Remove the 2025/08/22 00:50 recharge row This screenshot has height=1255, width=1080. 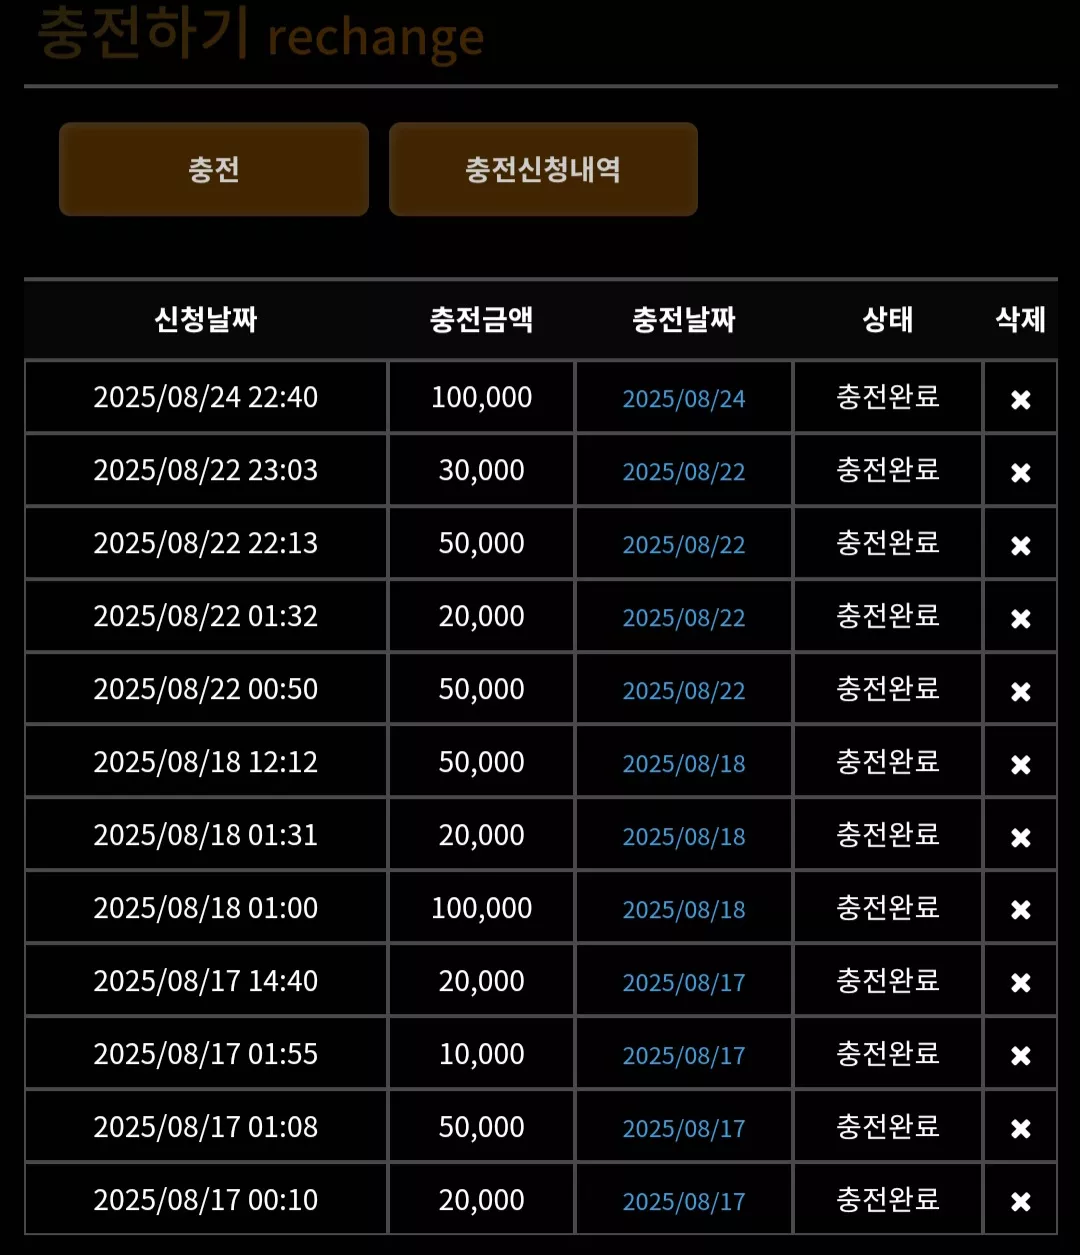pos(1020,691)
